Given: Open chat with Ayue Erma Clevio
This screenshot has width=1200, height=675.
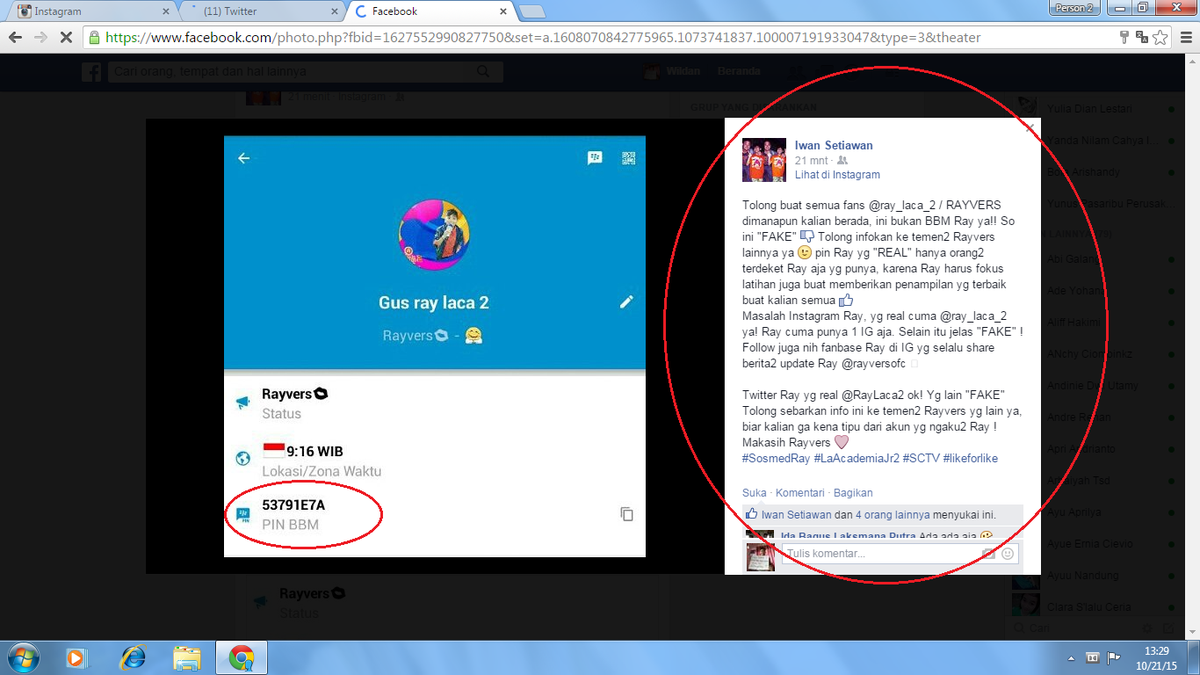Looking at the screenshot, I should click(x=1097, y=543).
